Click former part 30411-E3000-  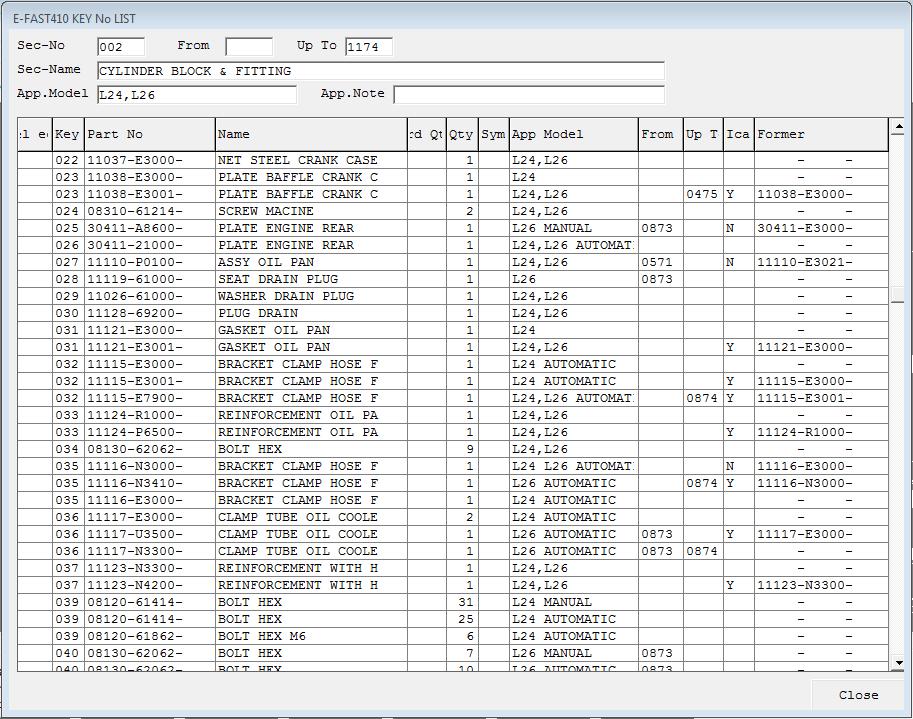tap(821, 228)
